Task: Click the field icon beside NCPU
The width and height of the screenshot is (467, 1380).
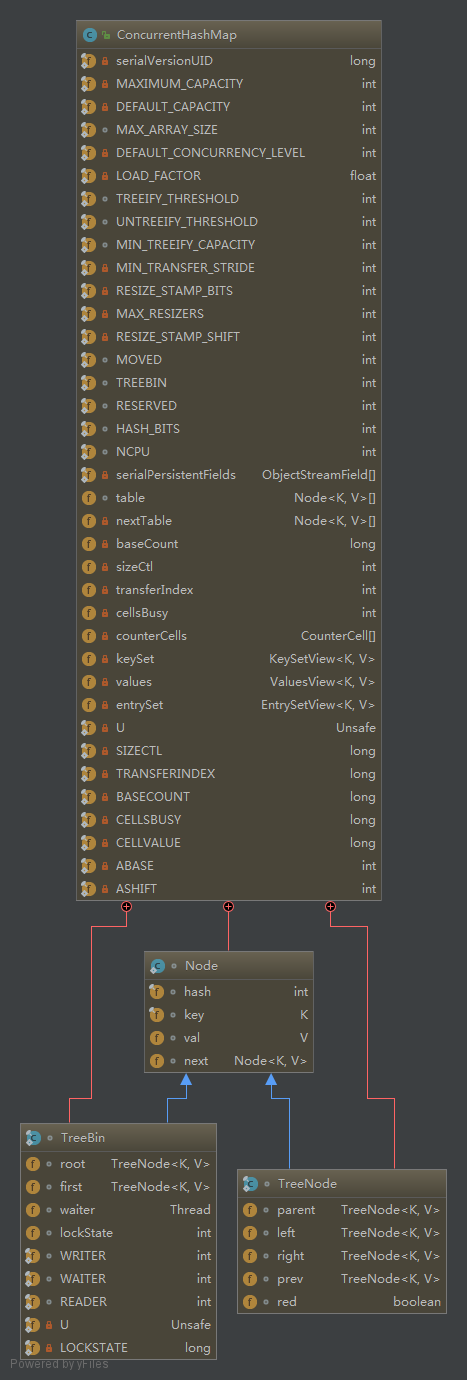Action: coord(88,452)
